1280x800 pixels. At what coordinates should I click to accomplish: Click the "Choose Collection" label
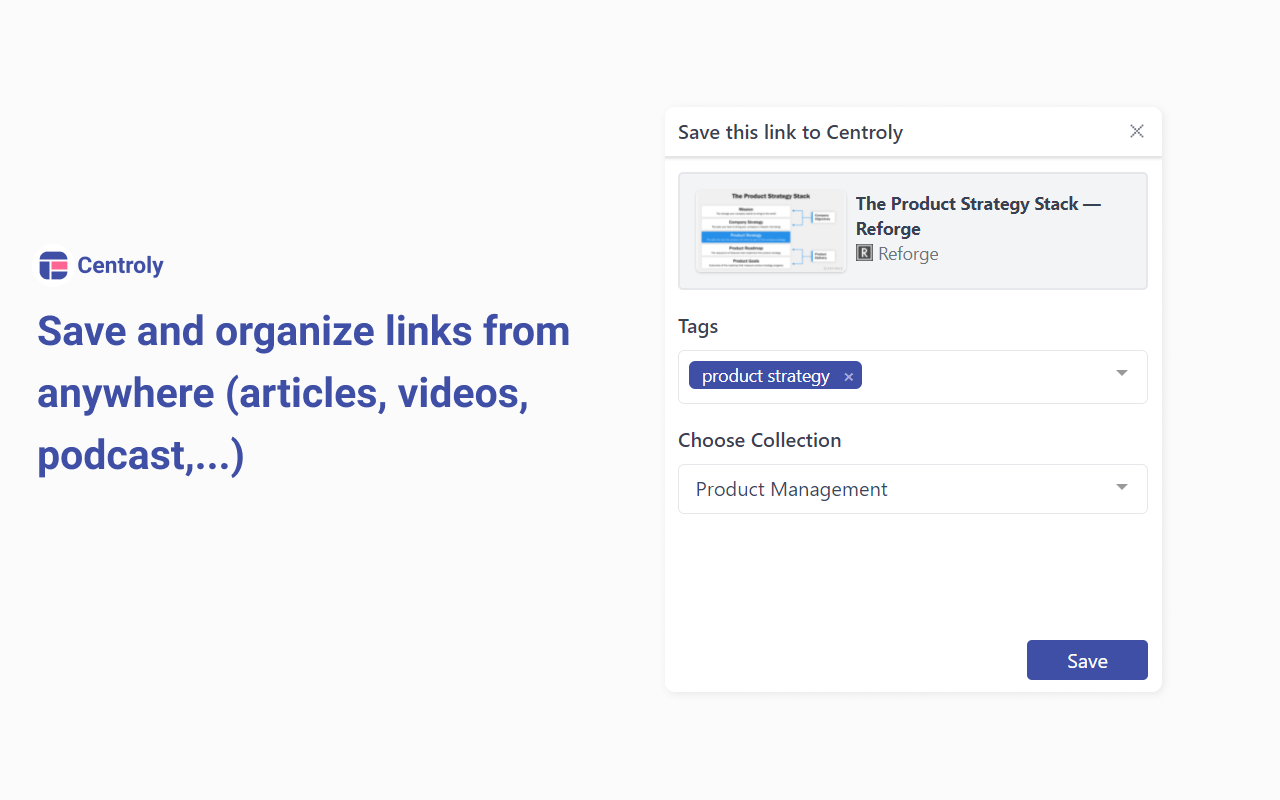click(x=759, y=440)
